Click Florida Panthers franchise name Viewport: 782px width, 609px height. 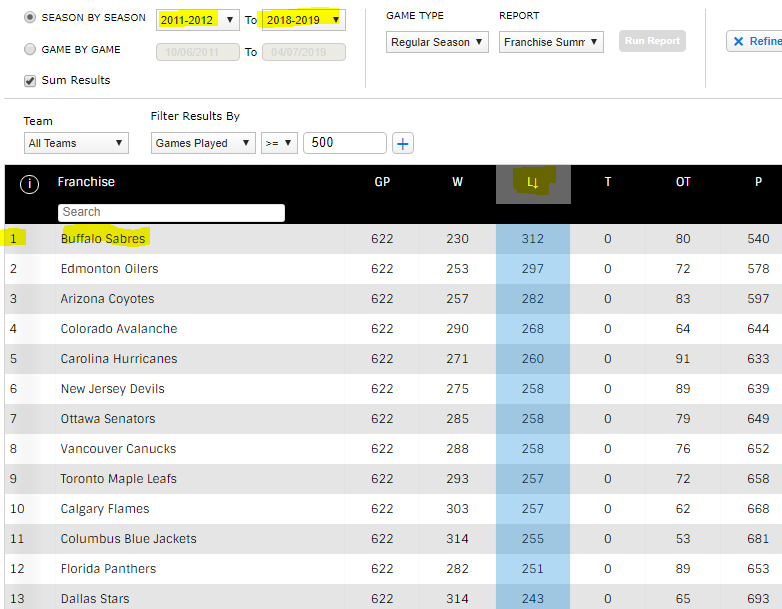(x=108, y=569)
